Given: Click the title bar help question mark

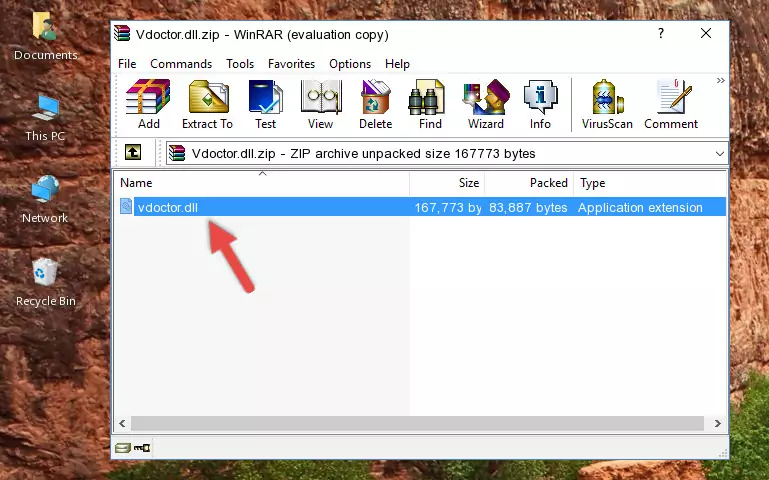Looking at the screenshot, I should pyautogui.click(x=661, y=33).
